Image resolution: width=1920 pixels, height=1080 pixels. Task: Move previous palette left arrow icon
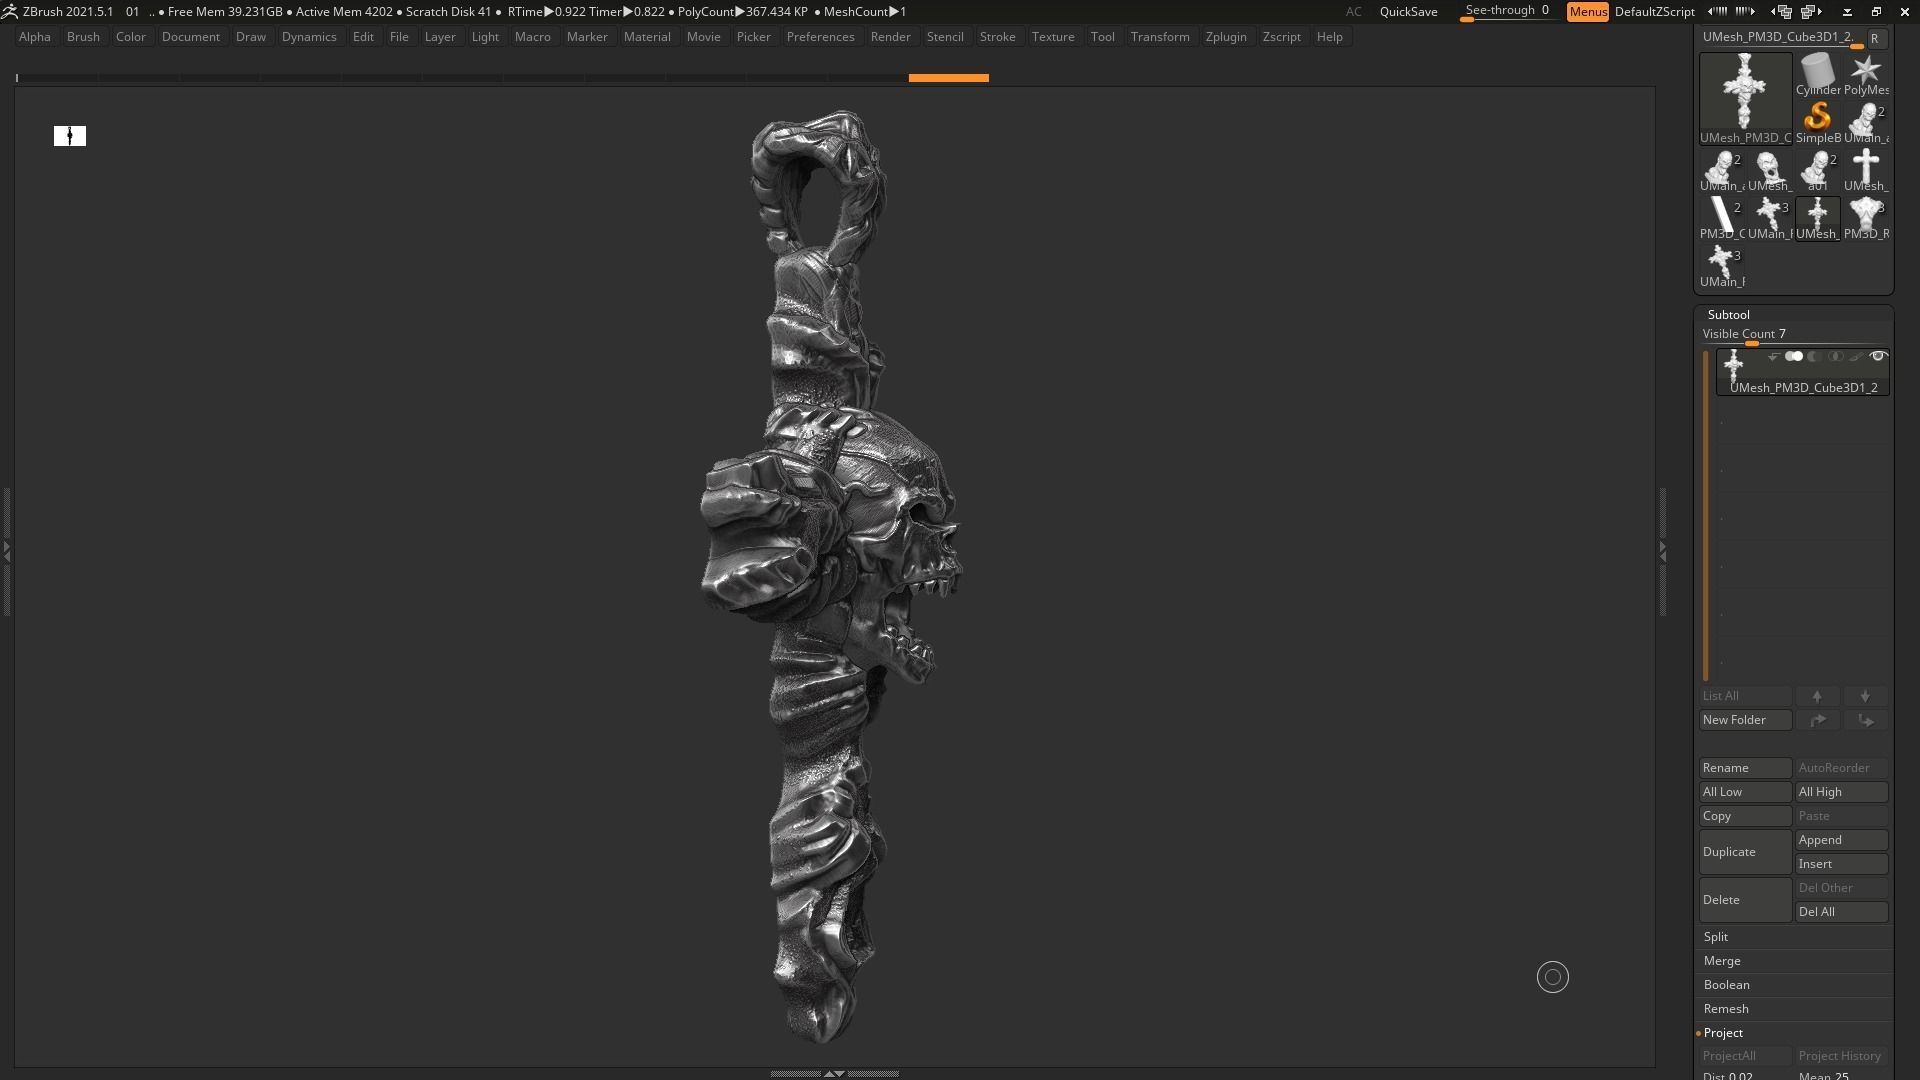[x=1719, y=11]
